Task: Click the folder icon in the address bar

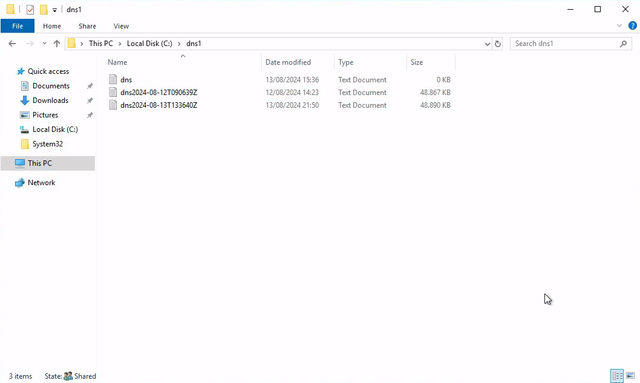Action: (x=72, y=43)
